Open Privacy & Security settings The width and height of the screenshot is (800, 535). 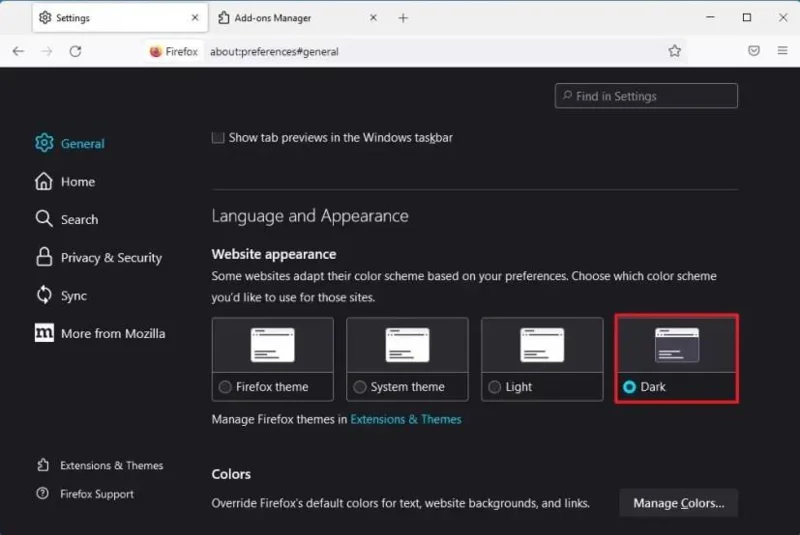(x=98, y=258)
